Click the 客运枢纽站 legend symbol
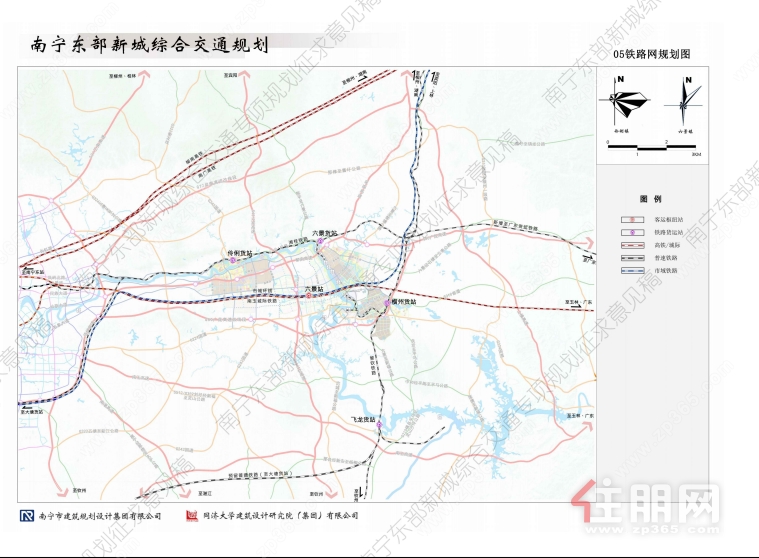The image size is (759, 558). [632, 217]
